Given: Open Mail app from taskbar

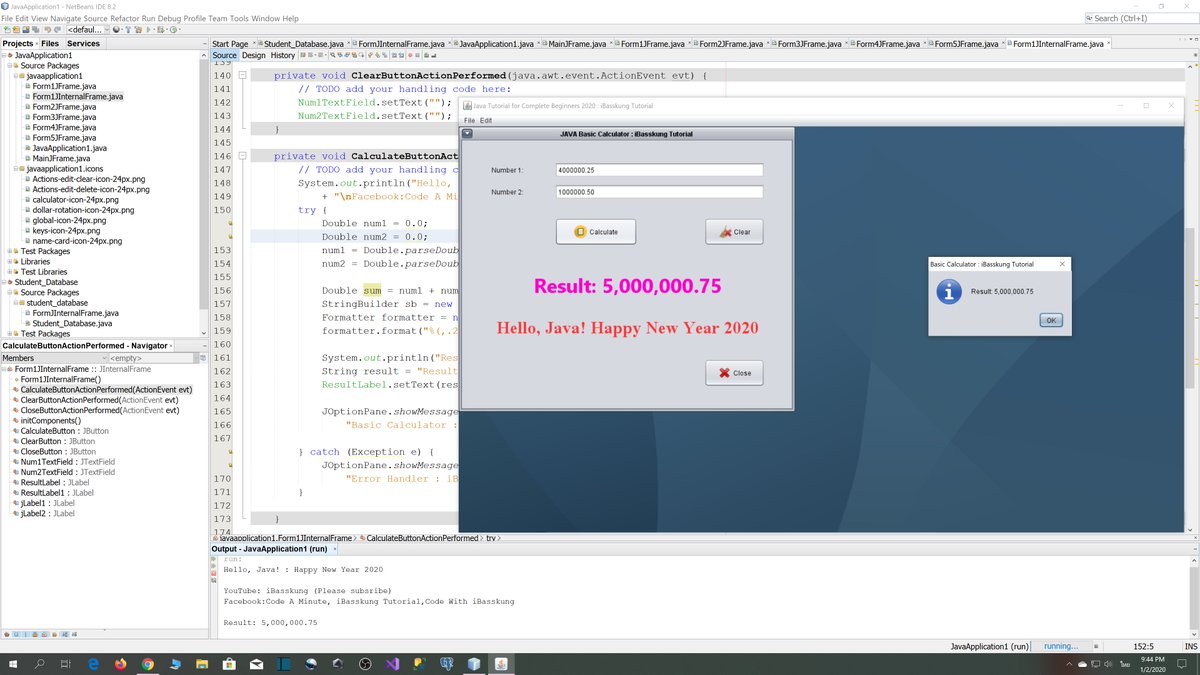Looking at the screenshot, I should pos(256,663).
